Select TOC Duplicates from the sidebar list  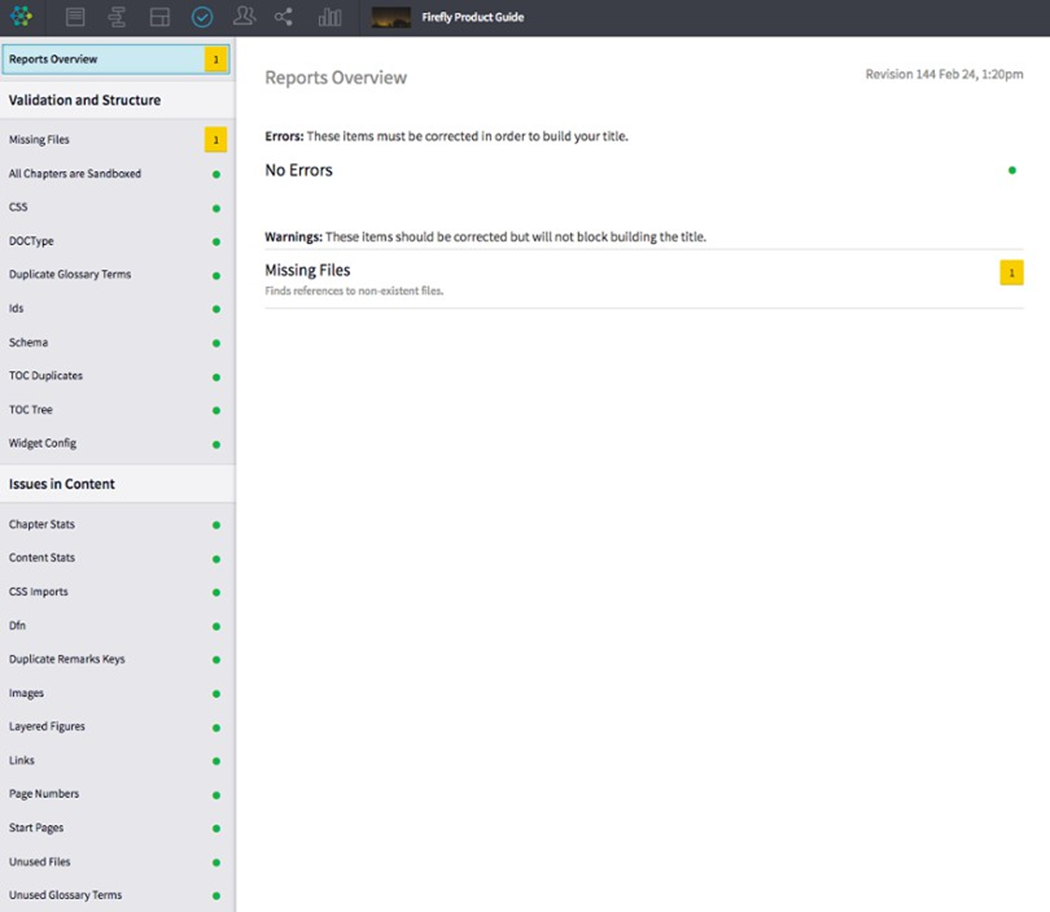[45, 375]
